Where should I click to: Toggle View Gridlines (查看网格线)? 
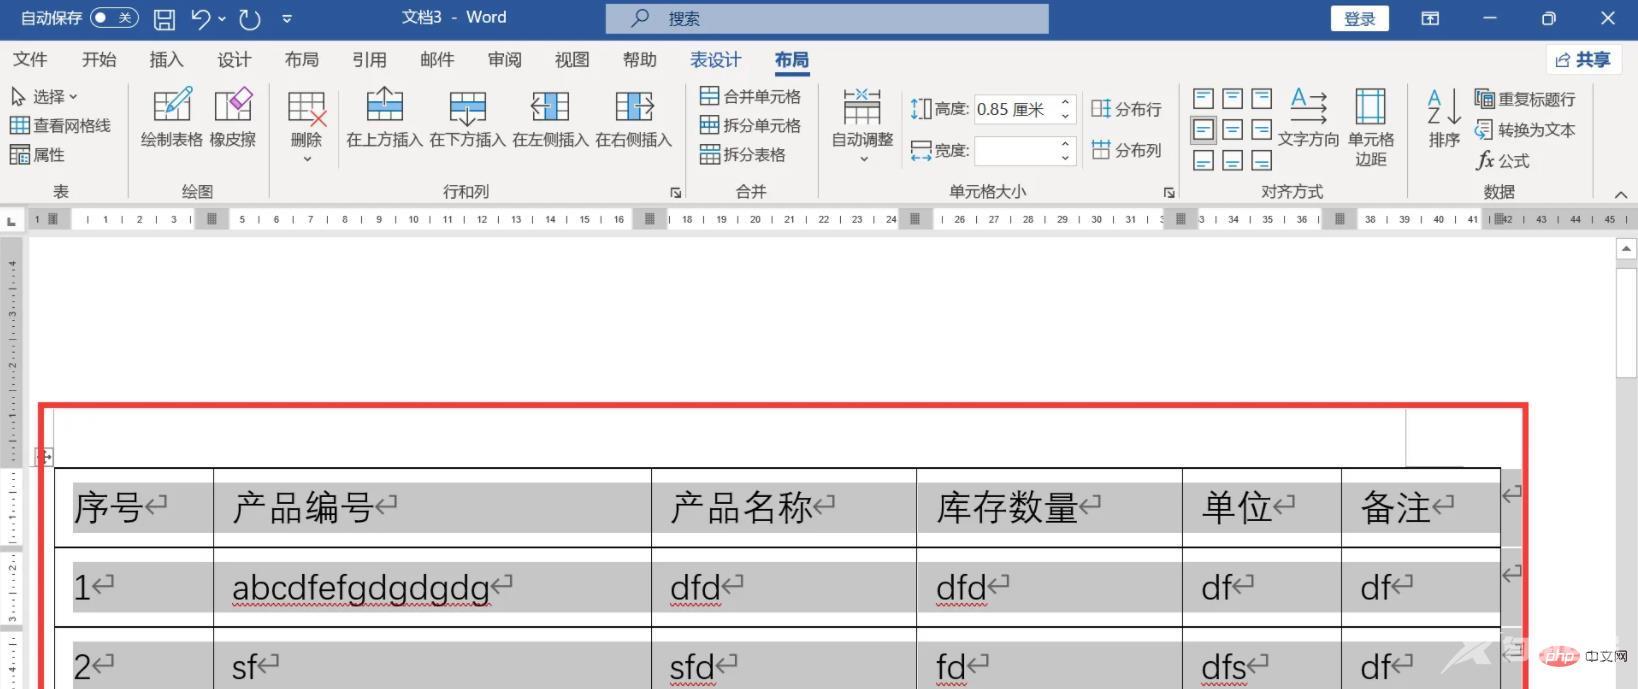[60, 125]
